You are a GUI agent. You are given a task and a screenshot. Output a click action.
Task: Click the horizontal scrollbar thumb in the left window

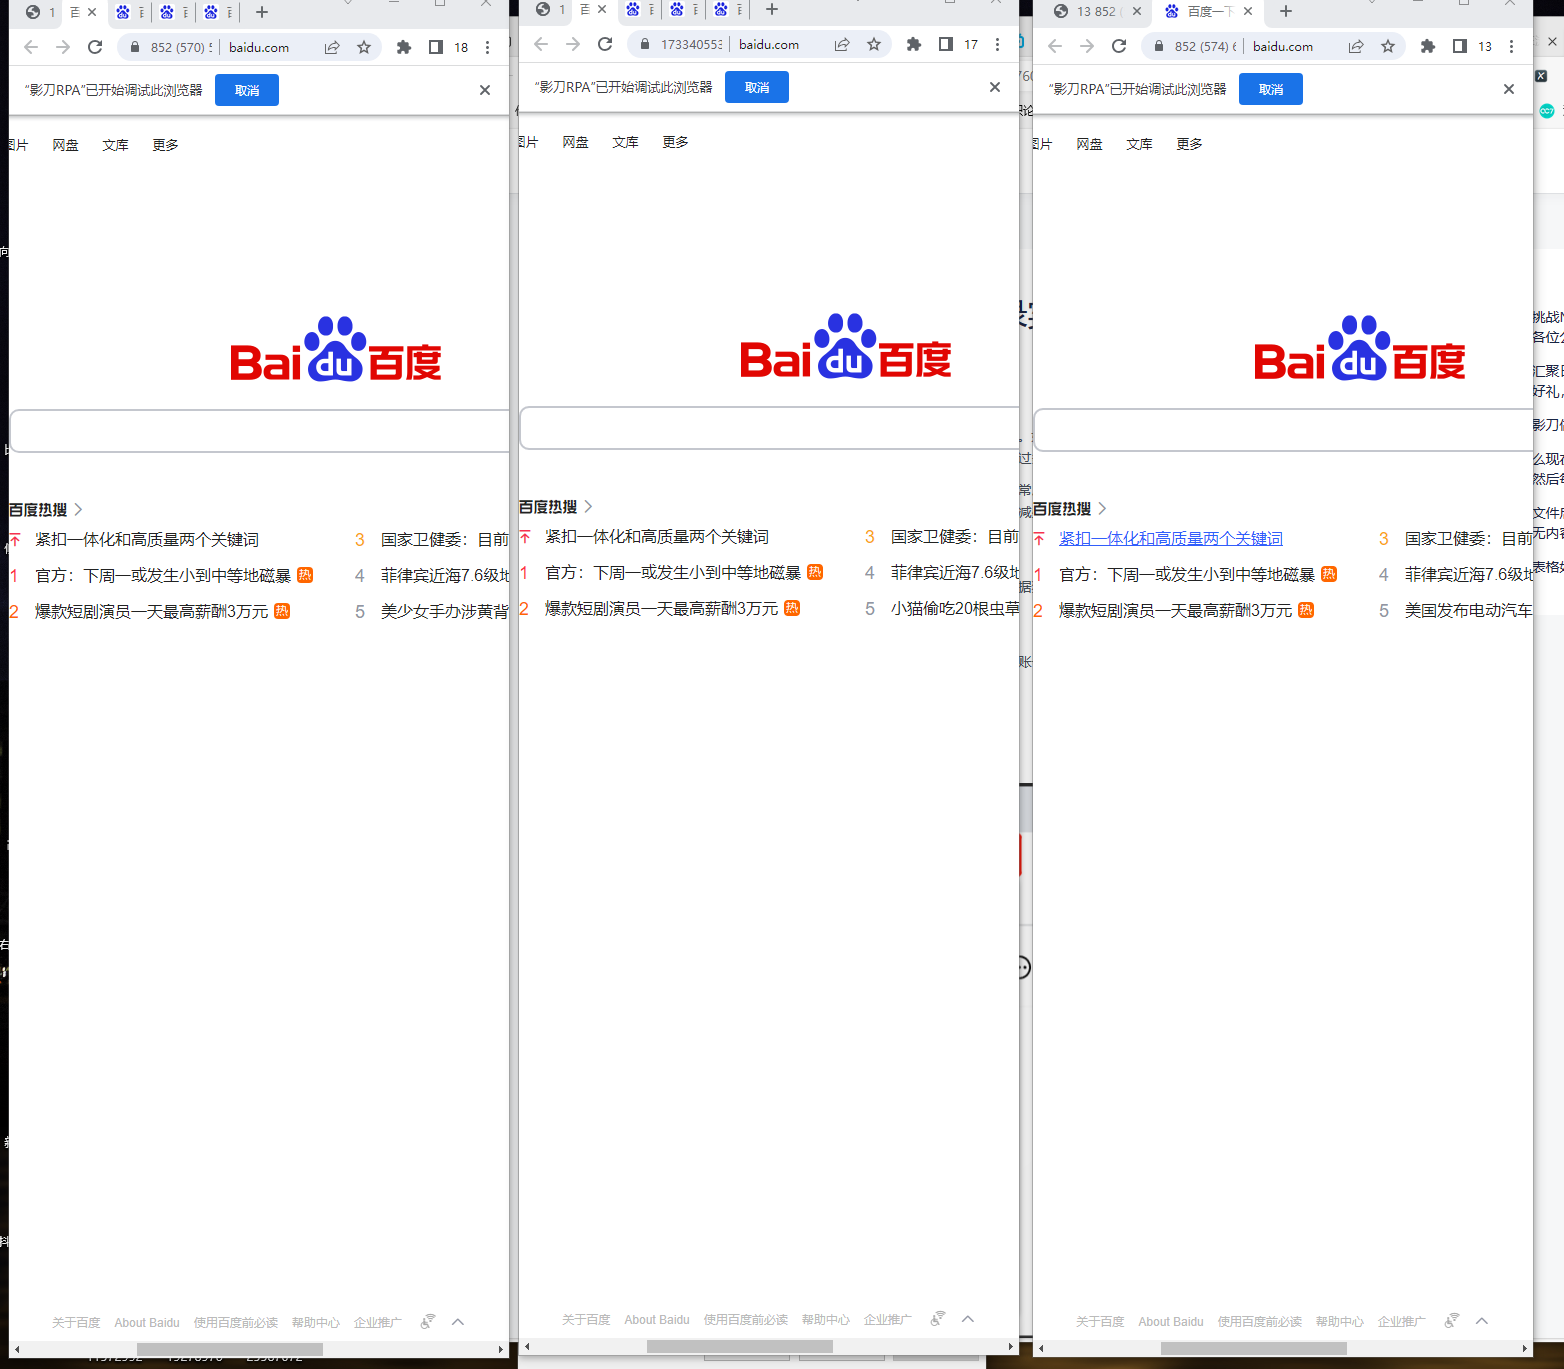tap(230, 1350)
